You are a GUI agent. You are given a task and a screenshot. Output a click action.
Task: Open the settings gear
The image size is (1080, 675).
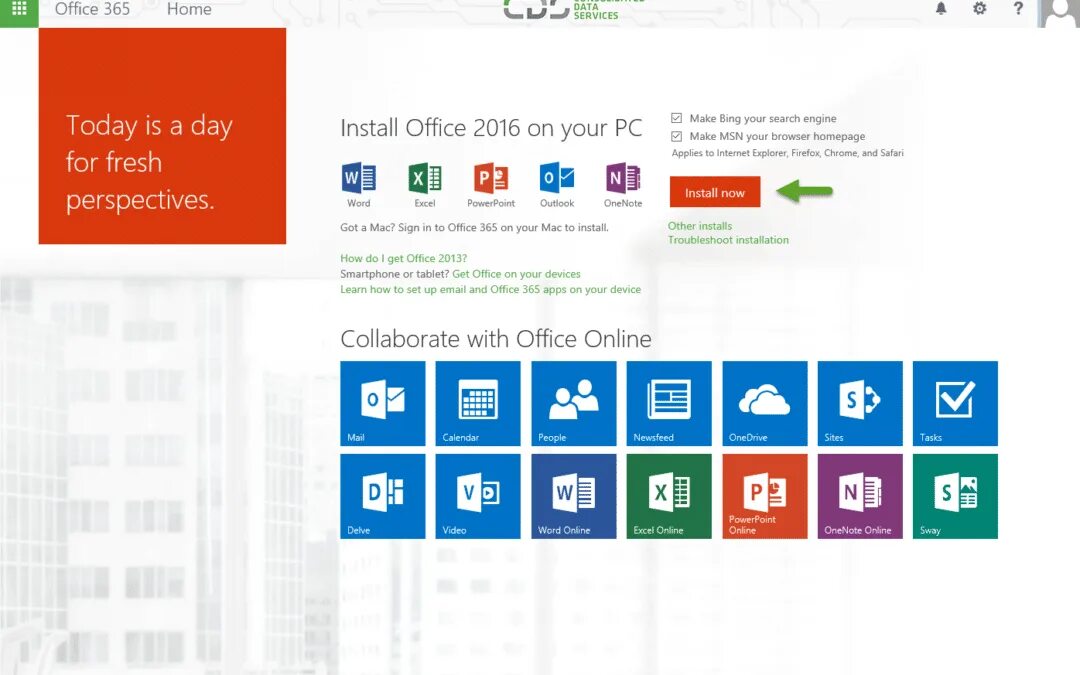point(979,9)
